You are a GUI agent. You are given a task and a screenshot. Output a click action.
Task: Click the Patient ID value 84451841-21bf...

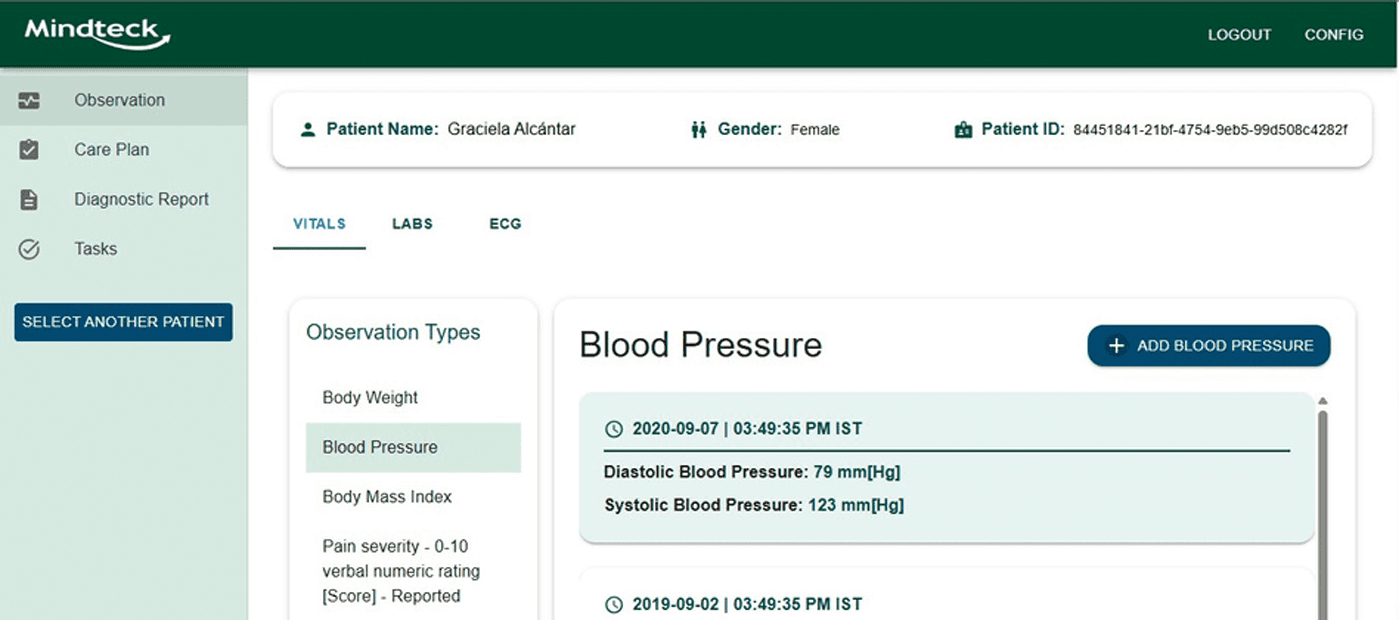(x=1210, y=130)
